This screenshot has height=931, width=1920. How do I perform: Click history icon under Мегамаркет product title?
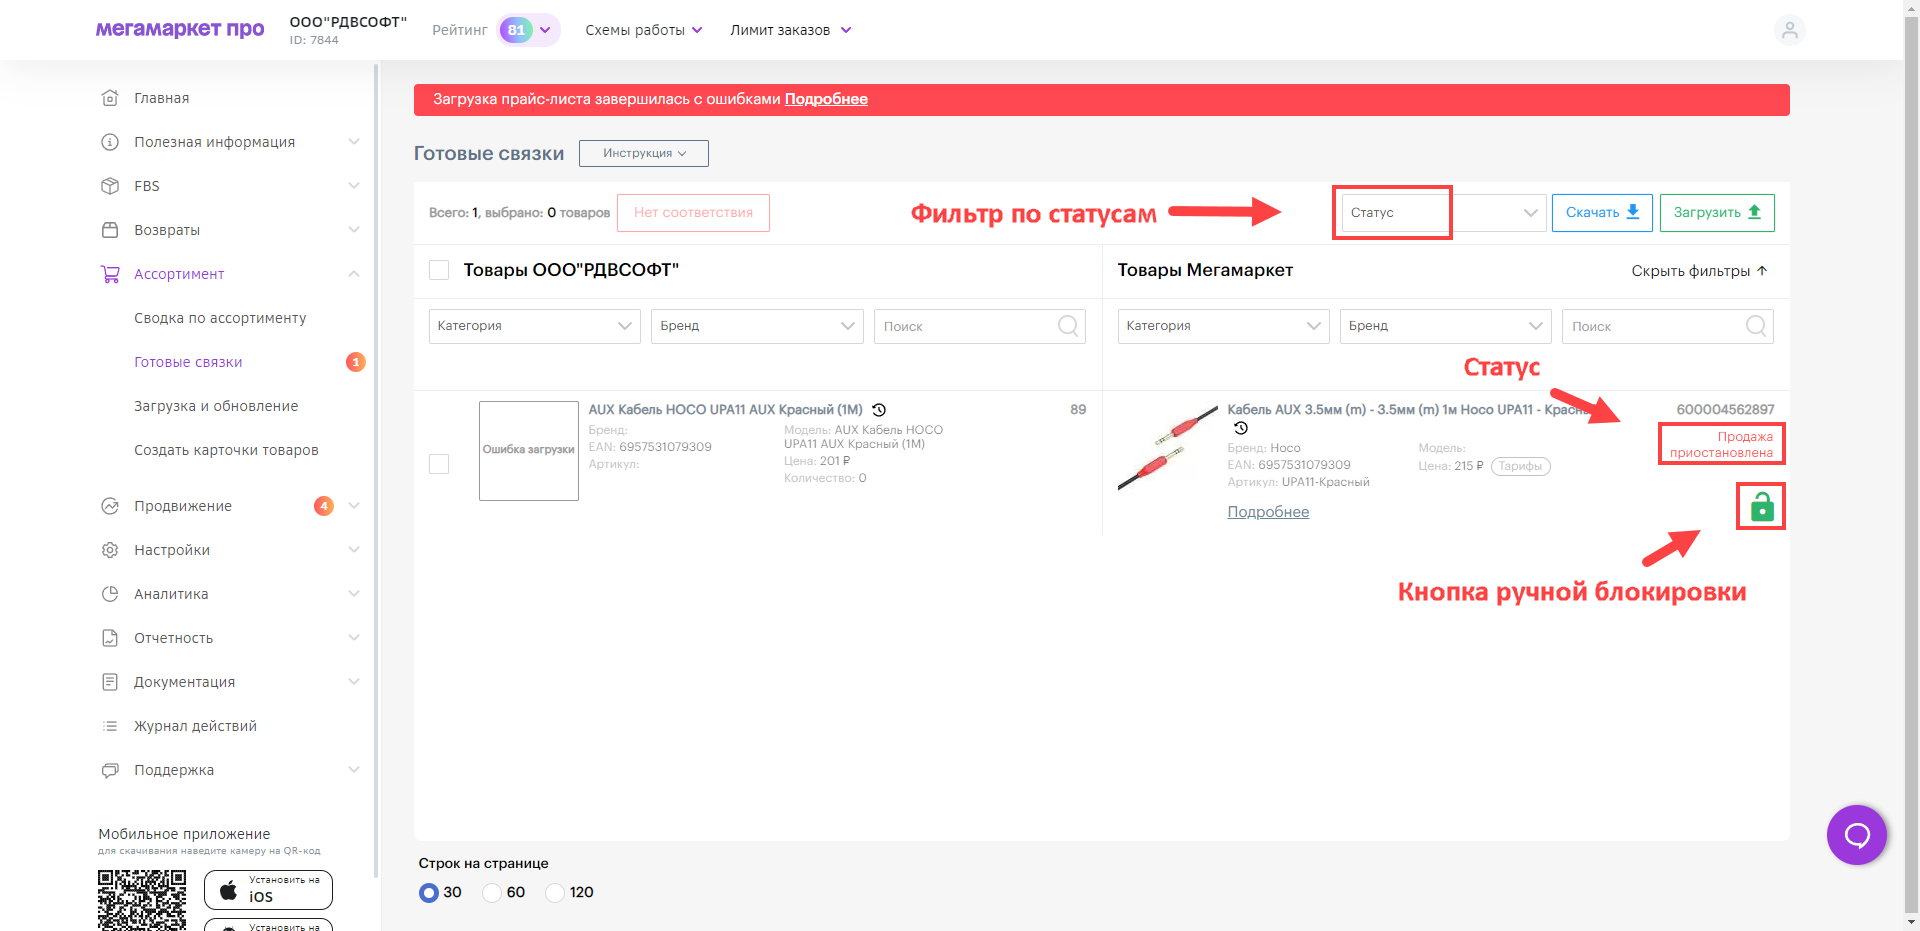click(1241, 428)
